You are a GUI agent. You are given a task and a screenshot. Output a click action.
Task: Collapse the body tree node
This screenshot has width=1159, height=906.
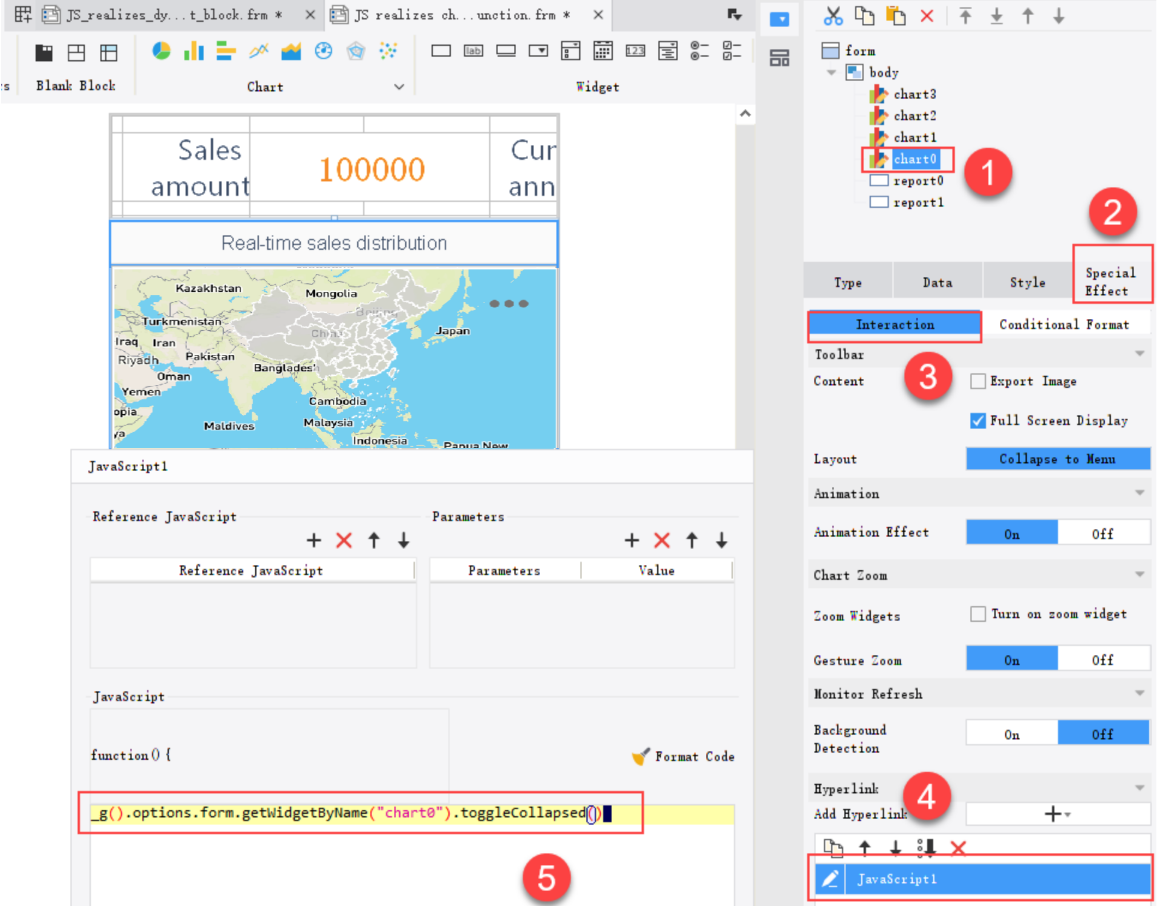pyautogui.click(x=831, y=72)
